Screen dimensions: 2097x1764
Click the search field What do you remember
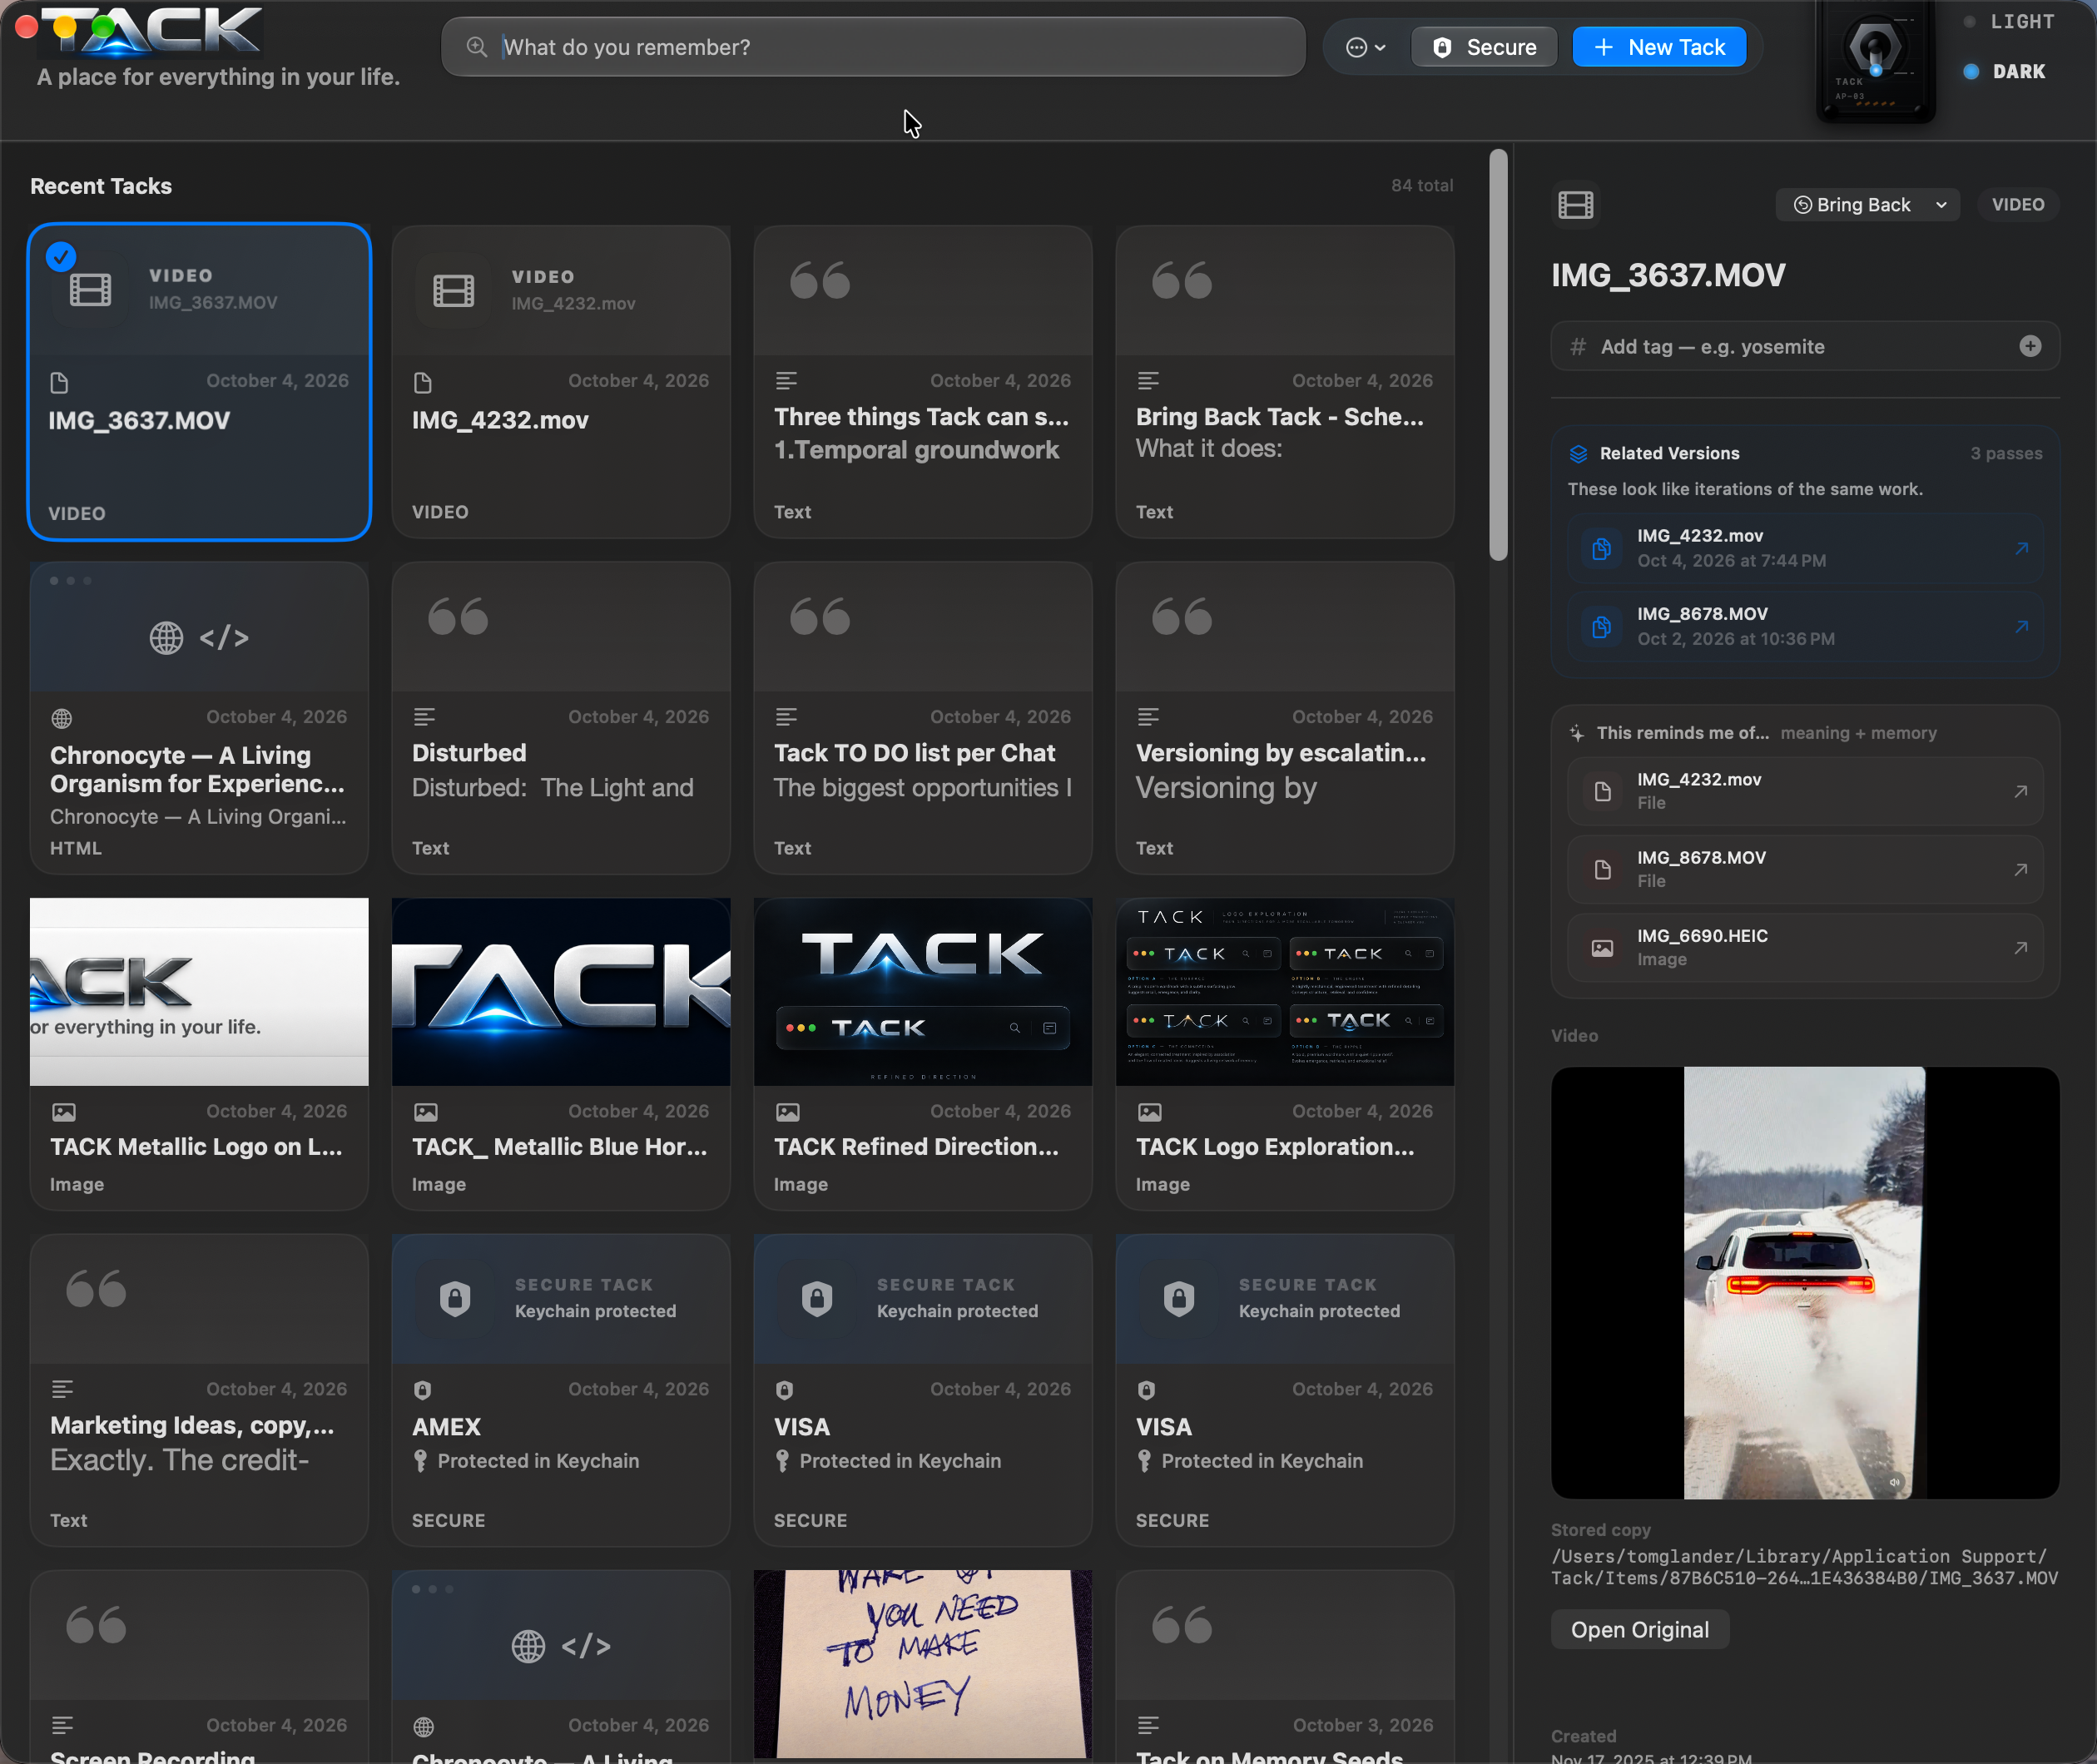point(873,47)
